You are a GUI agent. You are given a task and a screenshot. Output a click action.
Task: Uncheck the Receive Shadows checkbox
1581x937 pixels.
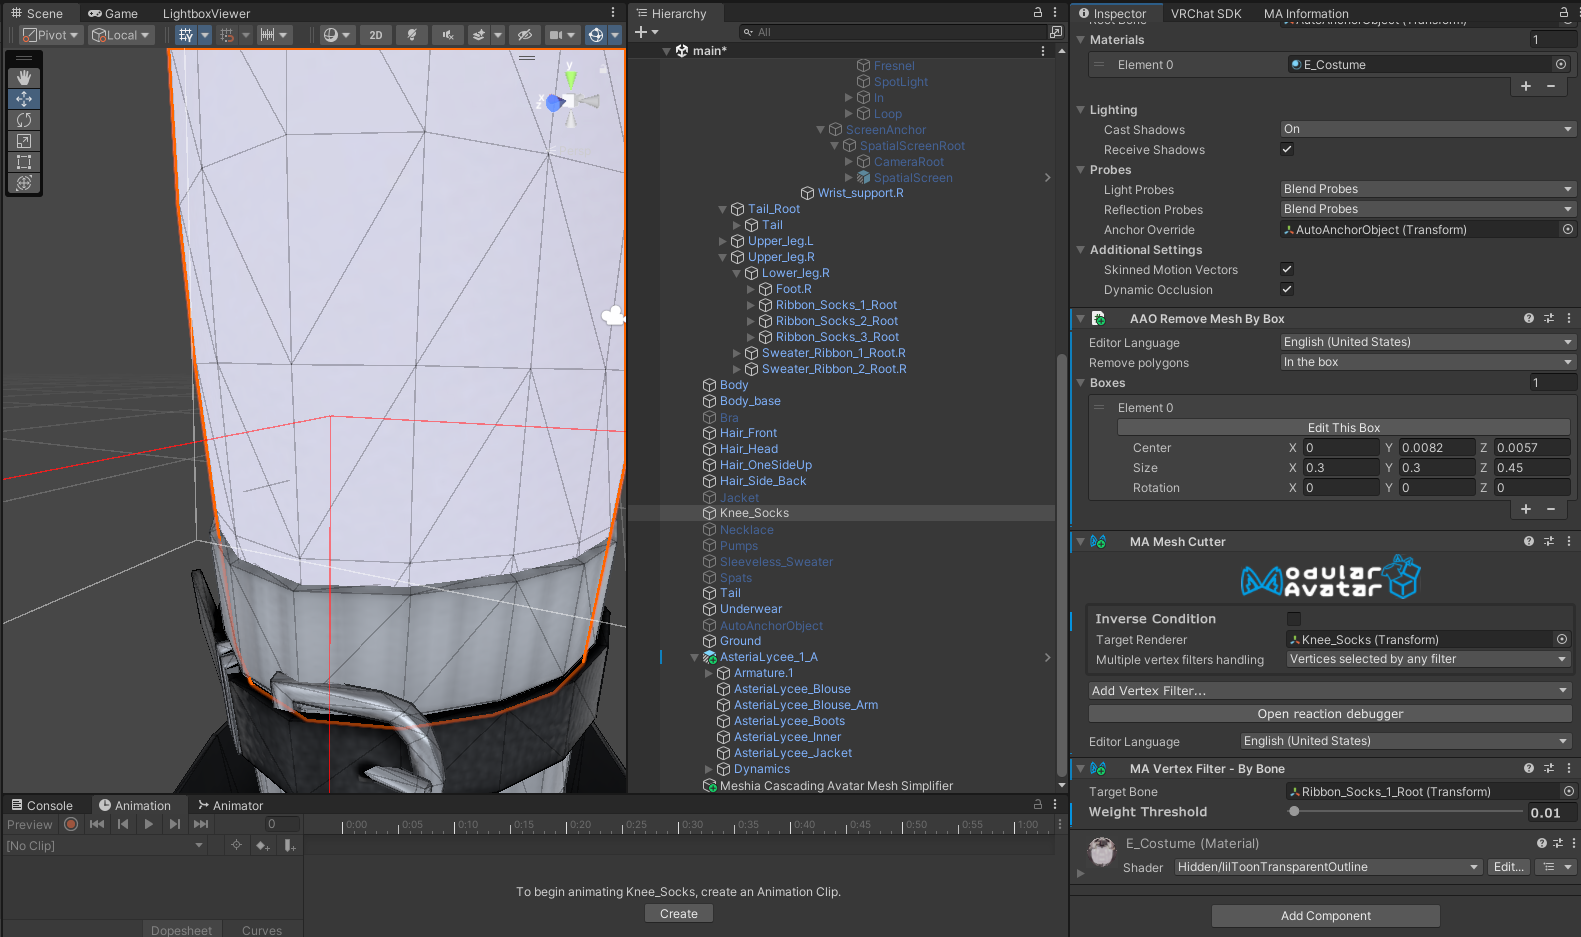point(1287,149)
